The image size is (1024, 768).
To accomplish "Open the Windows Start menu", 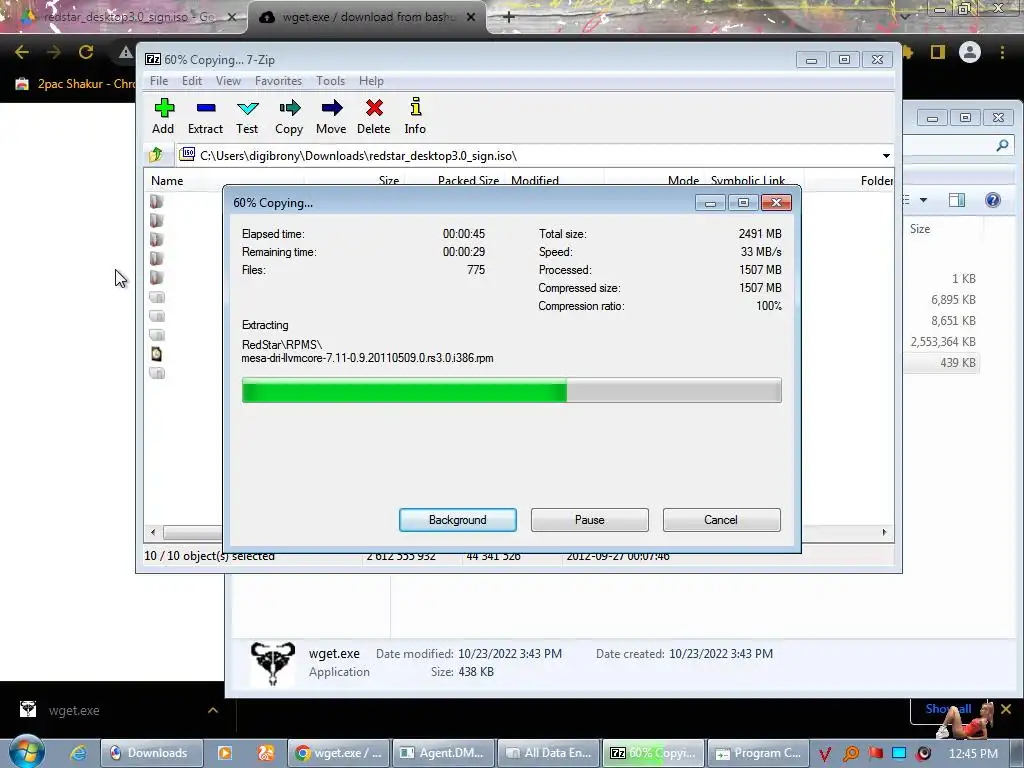I will [26, 752].
